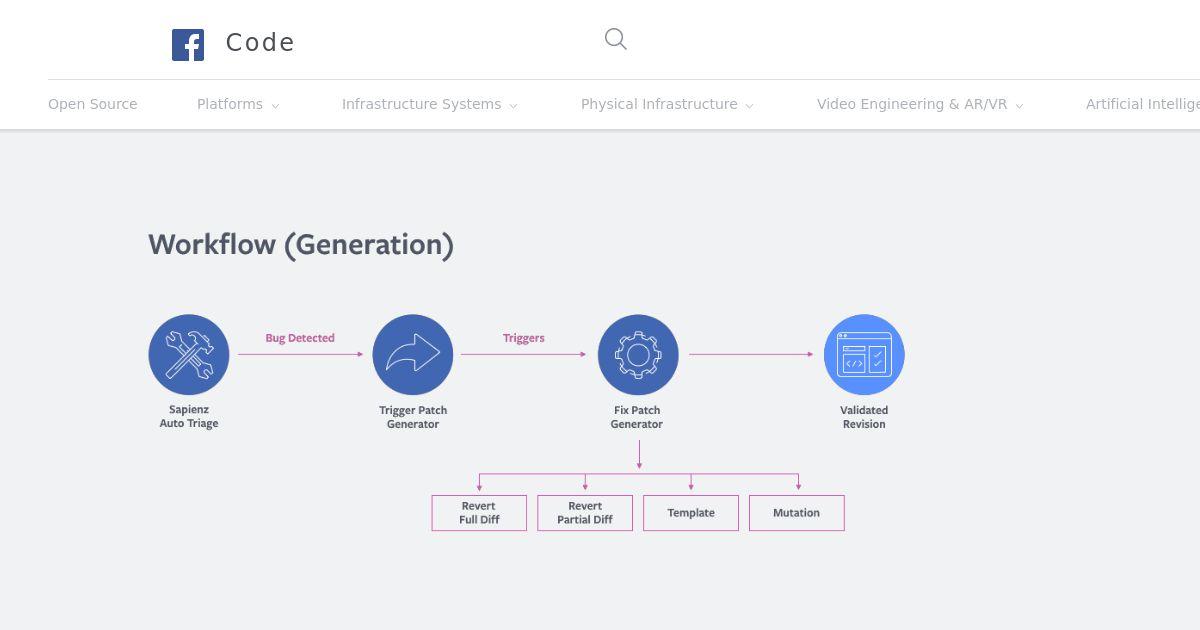Click the Mutation strategy box
Image resolution: width=1200 pixels, height=630 pixels.
(x=796, y=513)
